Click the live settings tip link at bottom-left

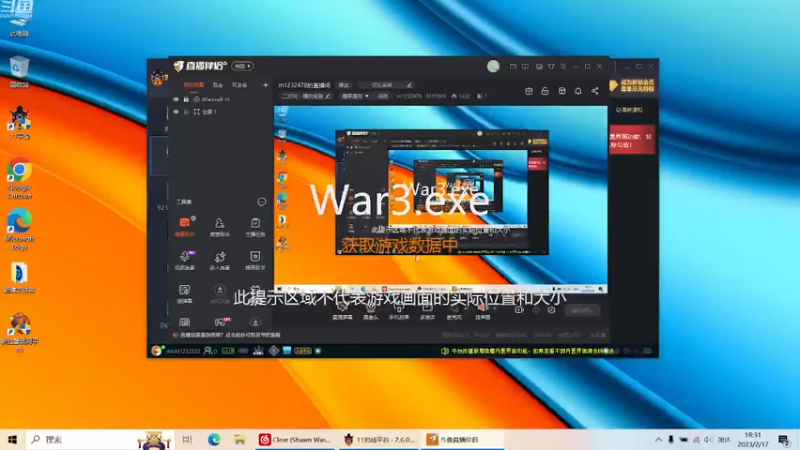coord(230,335)
